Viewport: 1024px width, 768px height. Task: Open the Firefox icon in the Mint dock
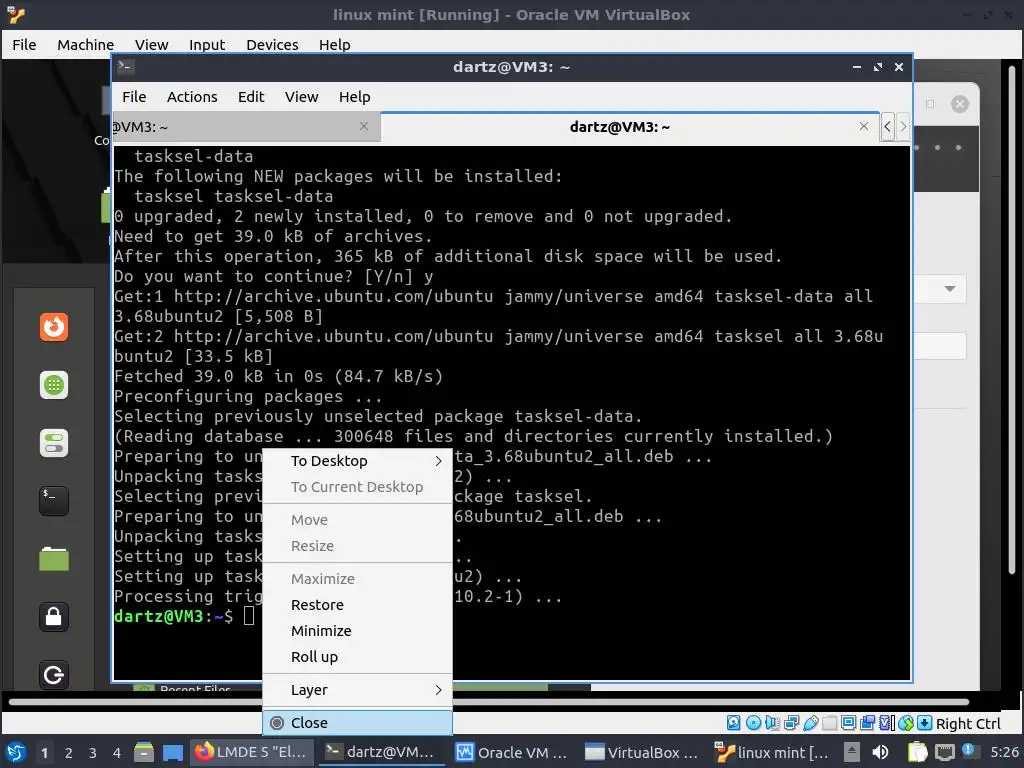(54, 327)
